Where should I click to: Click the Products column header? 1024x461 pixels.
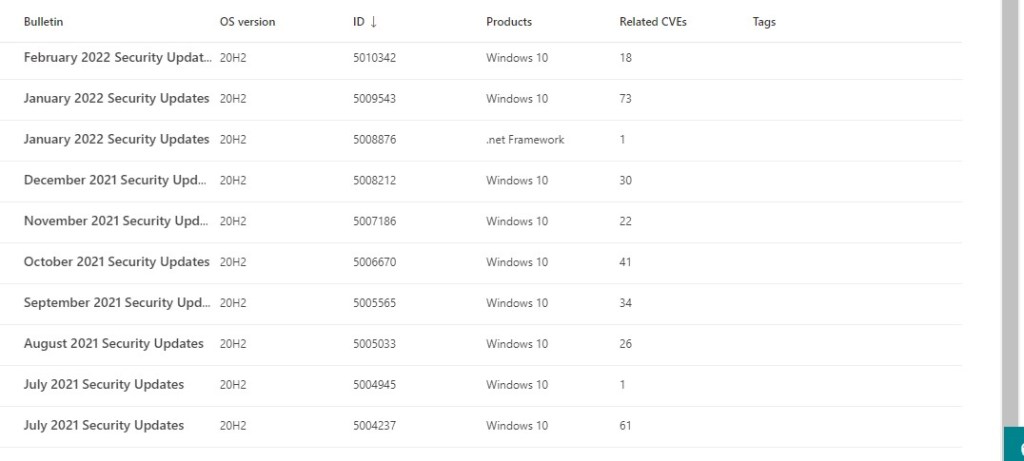(509, 22)
